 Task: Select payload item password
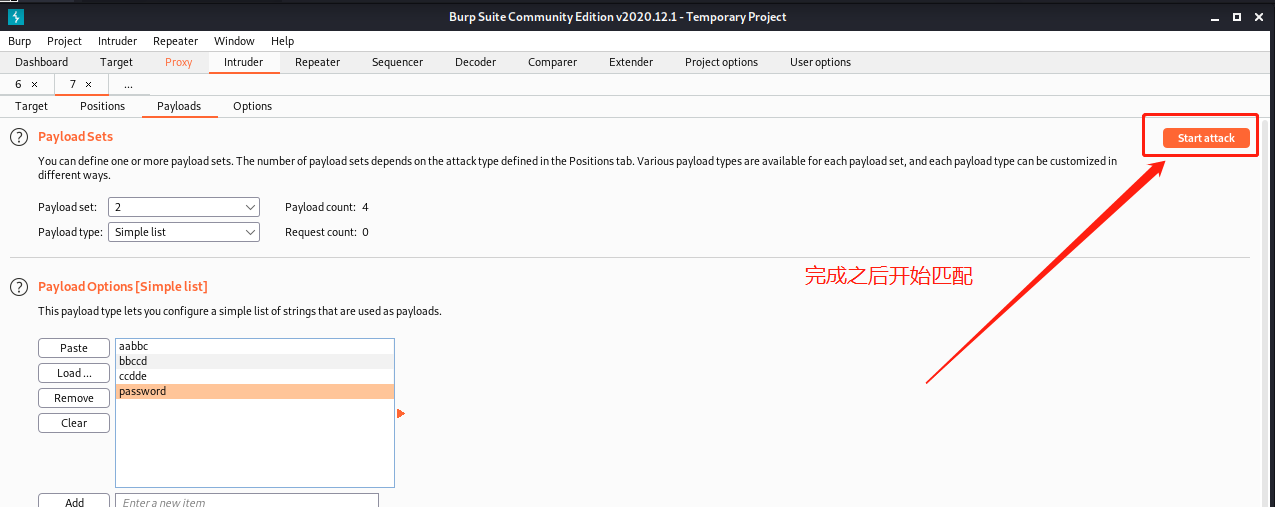pyautogui.click(x=255, y=391)
